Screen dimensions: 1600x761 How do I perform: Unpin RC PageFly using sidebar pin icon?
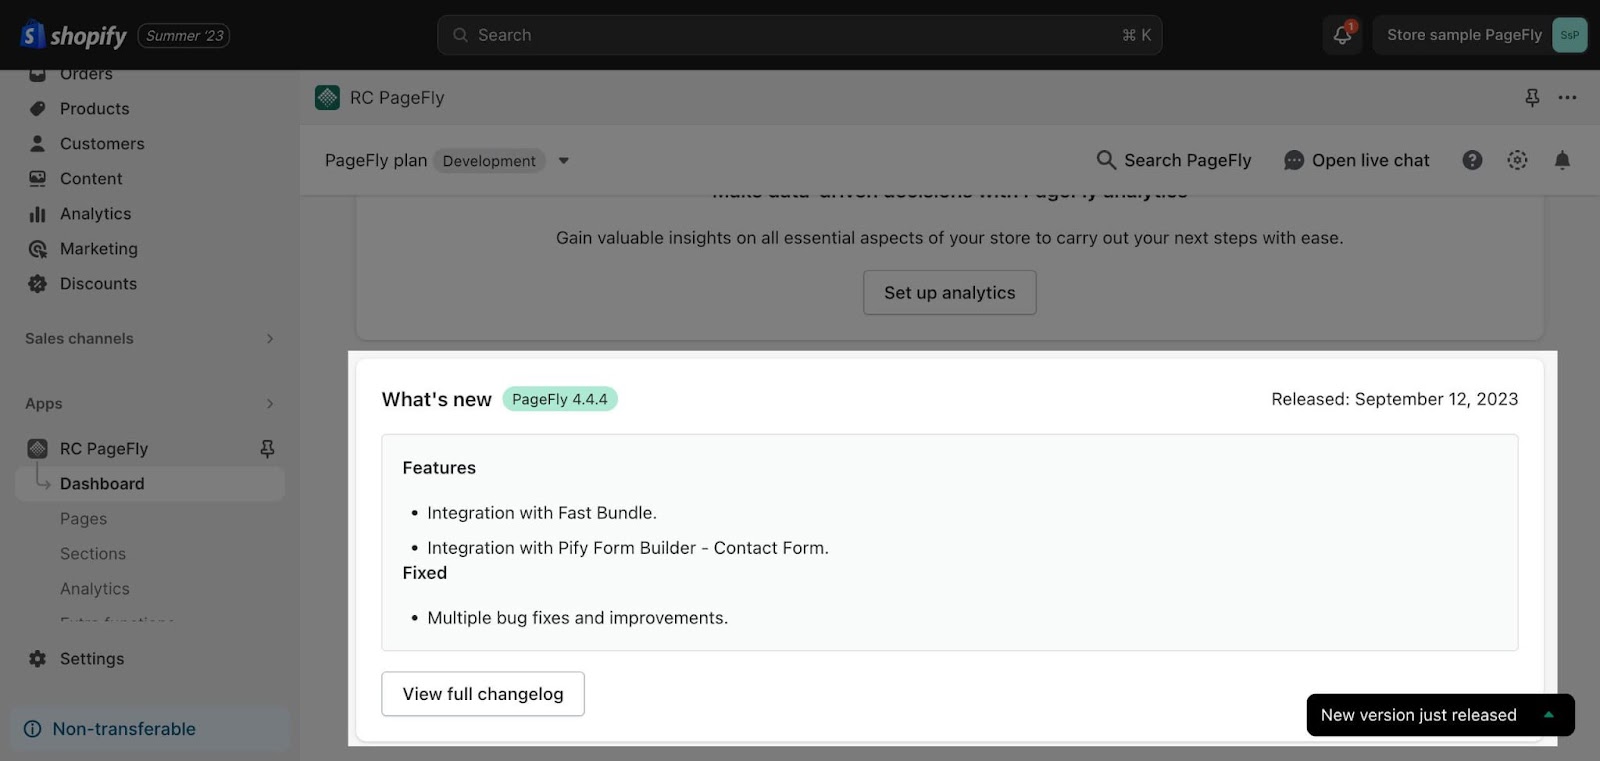(x=267, y=448)
